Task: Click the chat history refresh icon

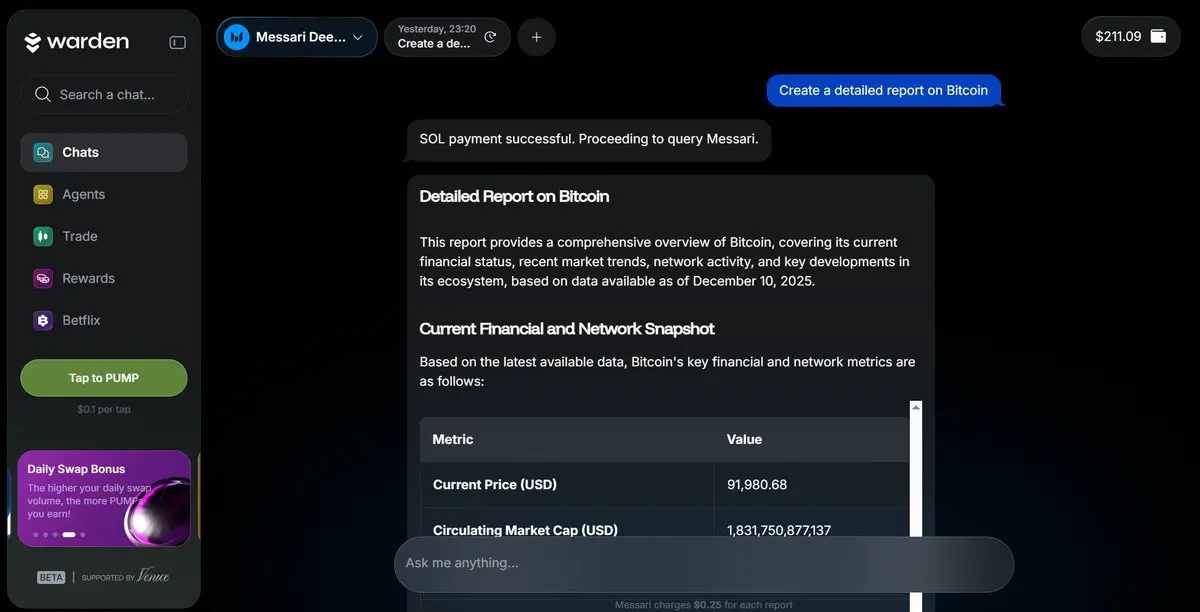Action: point(490,37)
